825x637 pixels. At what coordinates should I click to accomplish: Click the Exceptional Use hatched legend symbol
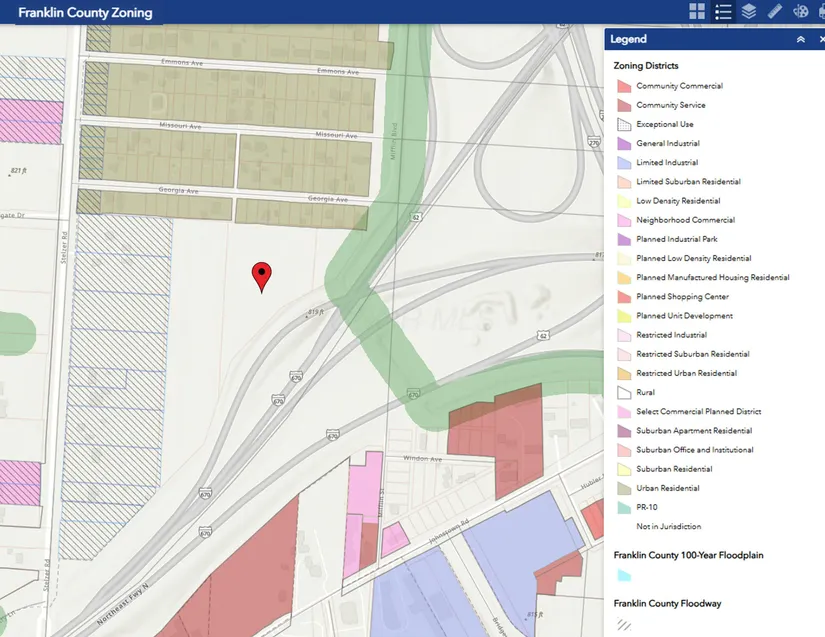624,125
